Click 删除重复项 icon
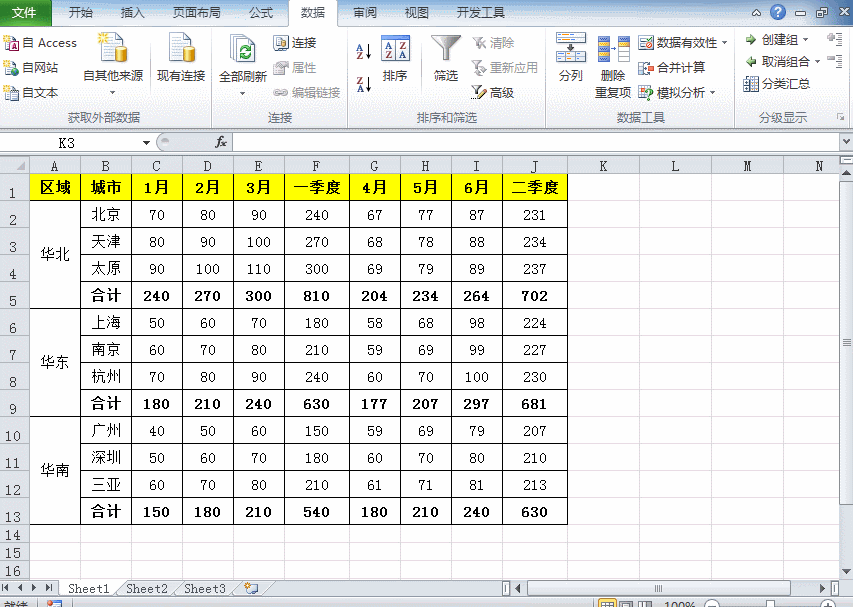The width and height of the screenshot is (853, 607). click(613, 50)
